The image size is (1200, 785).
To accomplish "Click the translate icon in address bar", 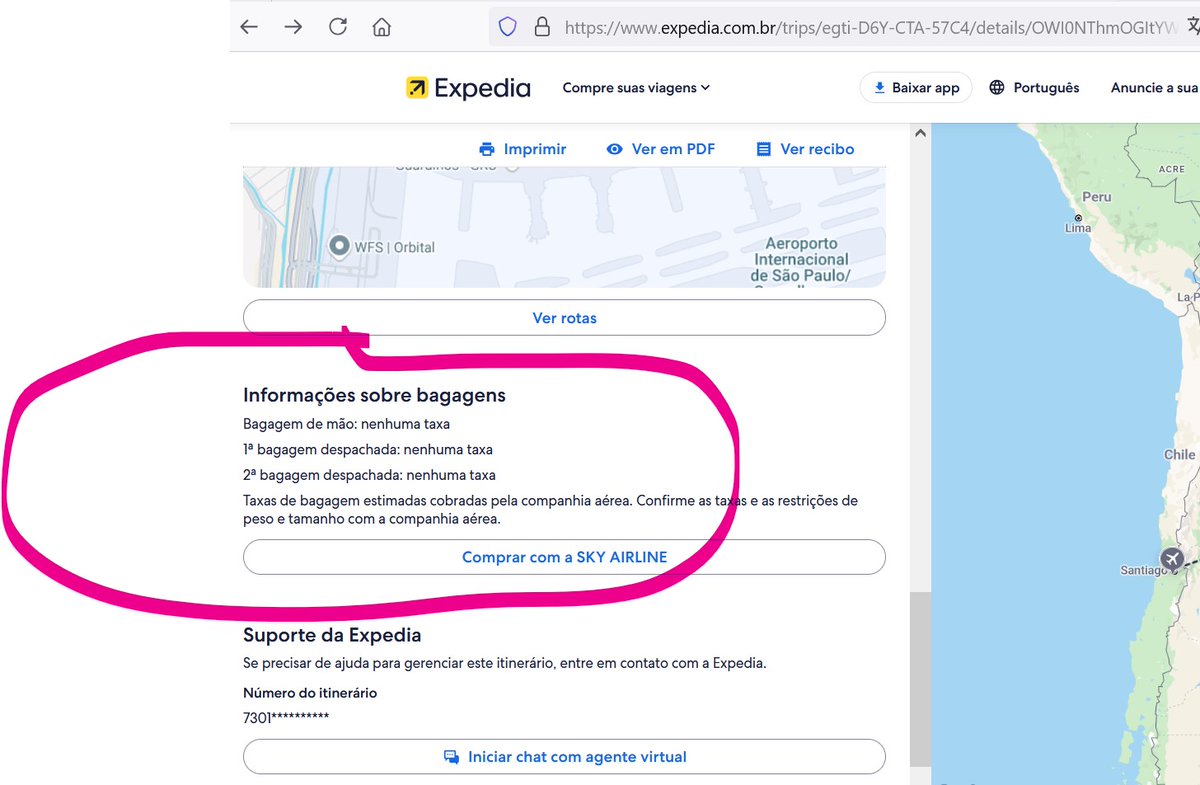I will (x=1192, y=27).
